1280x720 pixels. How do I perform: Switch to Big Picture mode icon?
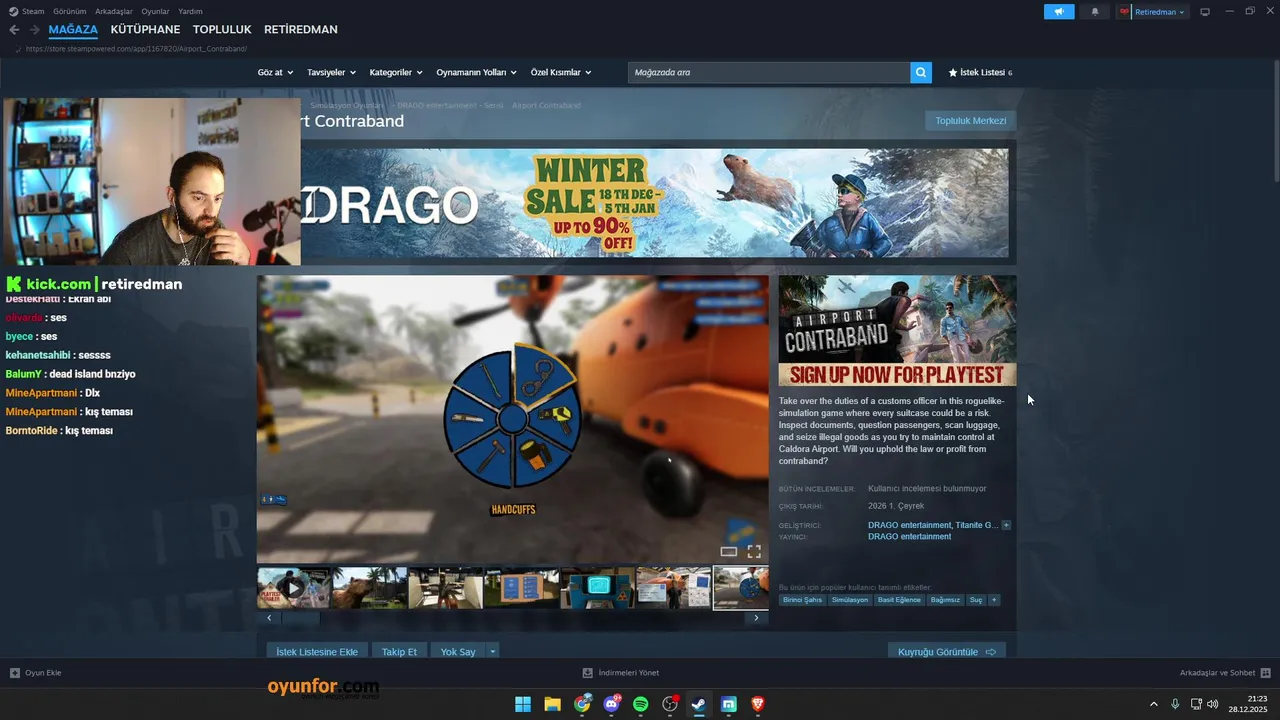1205,12
